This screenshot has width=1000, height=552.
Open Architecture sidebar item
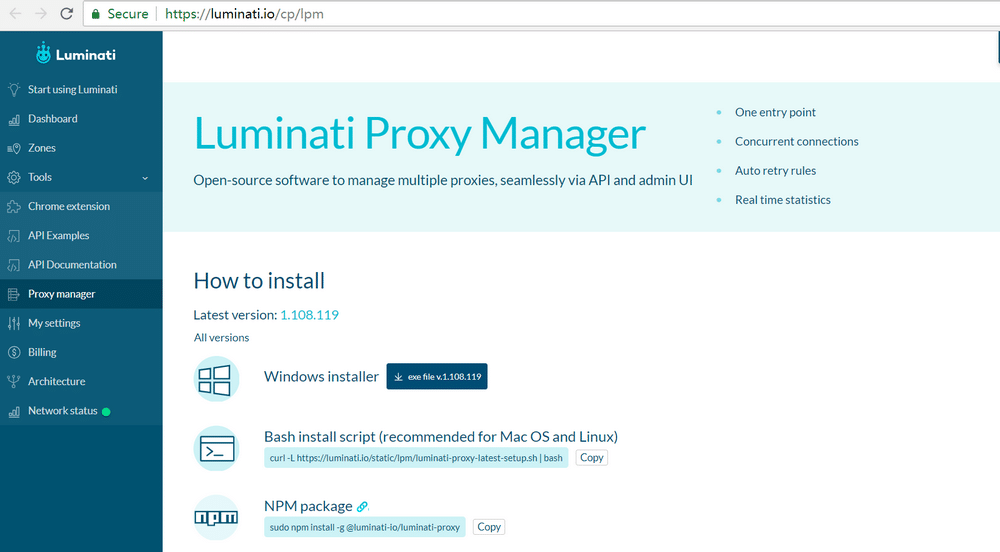pyautogui.click(x=57, y=381)
